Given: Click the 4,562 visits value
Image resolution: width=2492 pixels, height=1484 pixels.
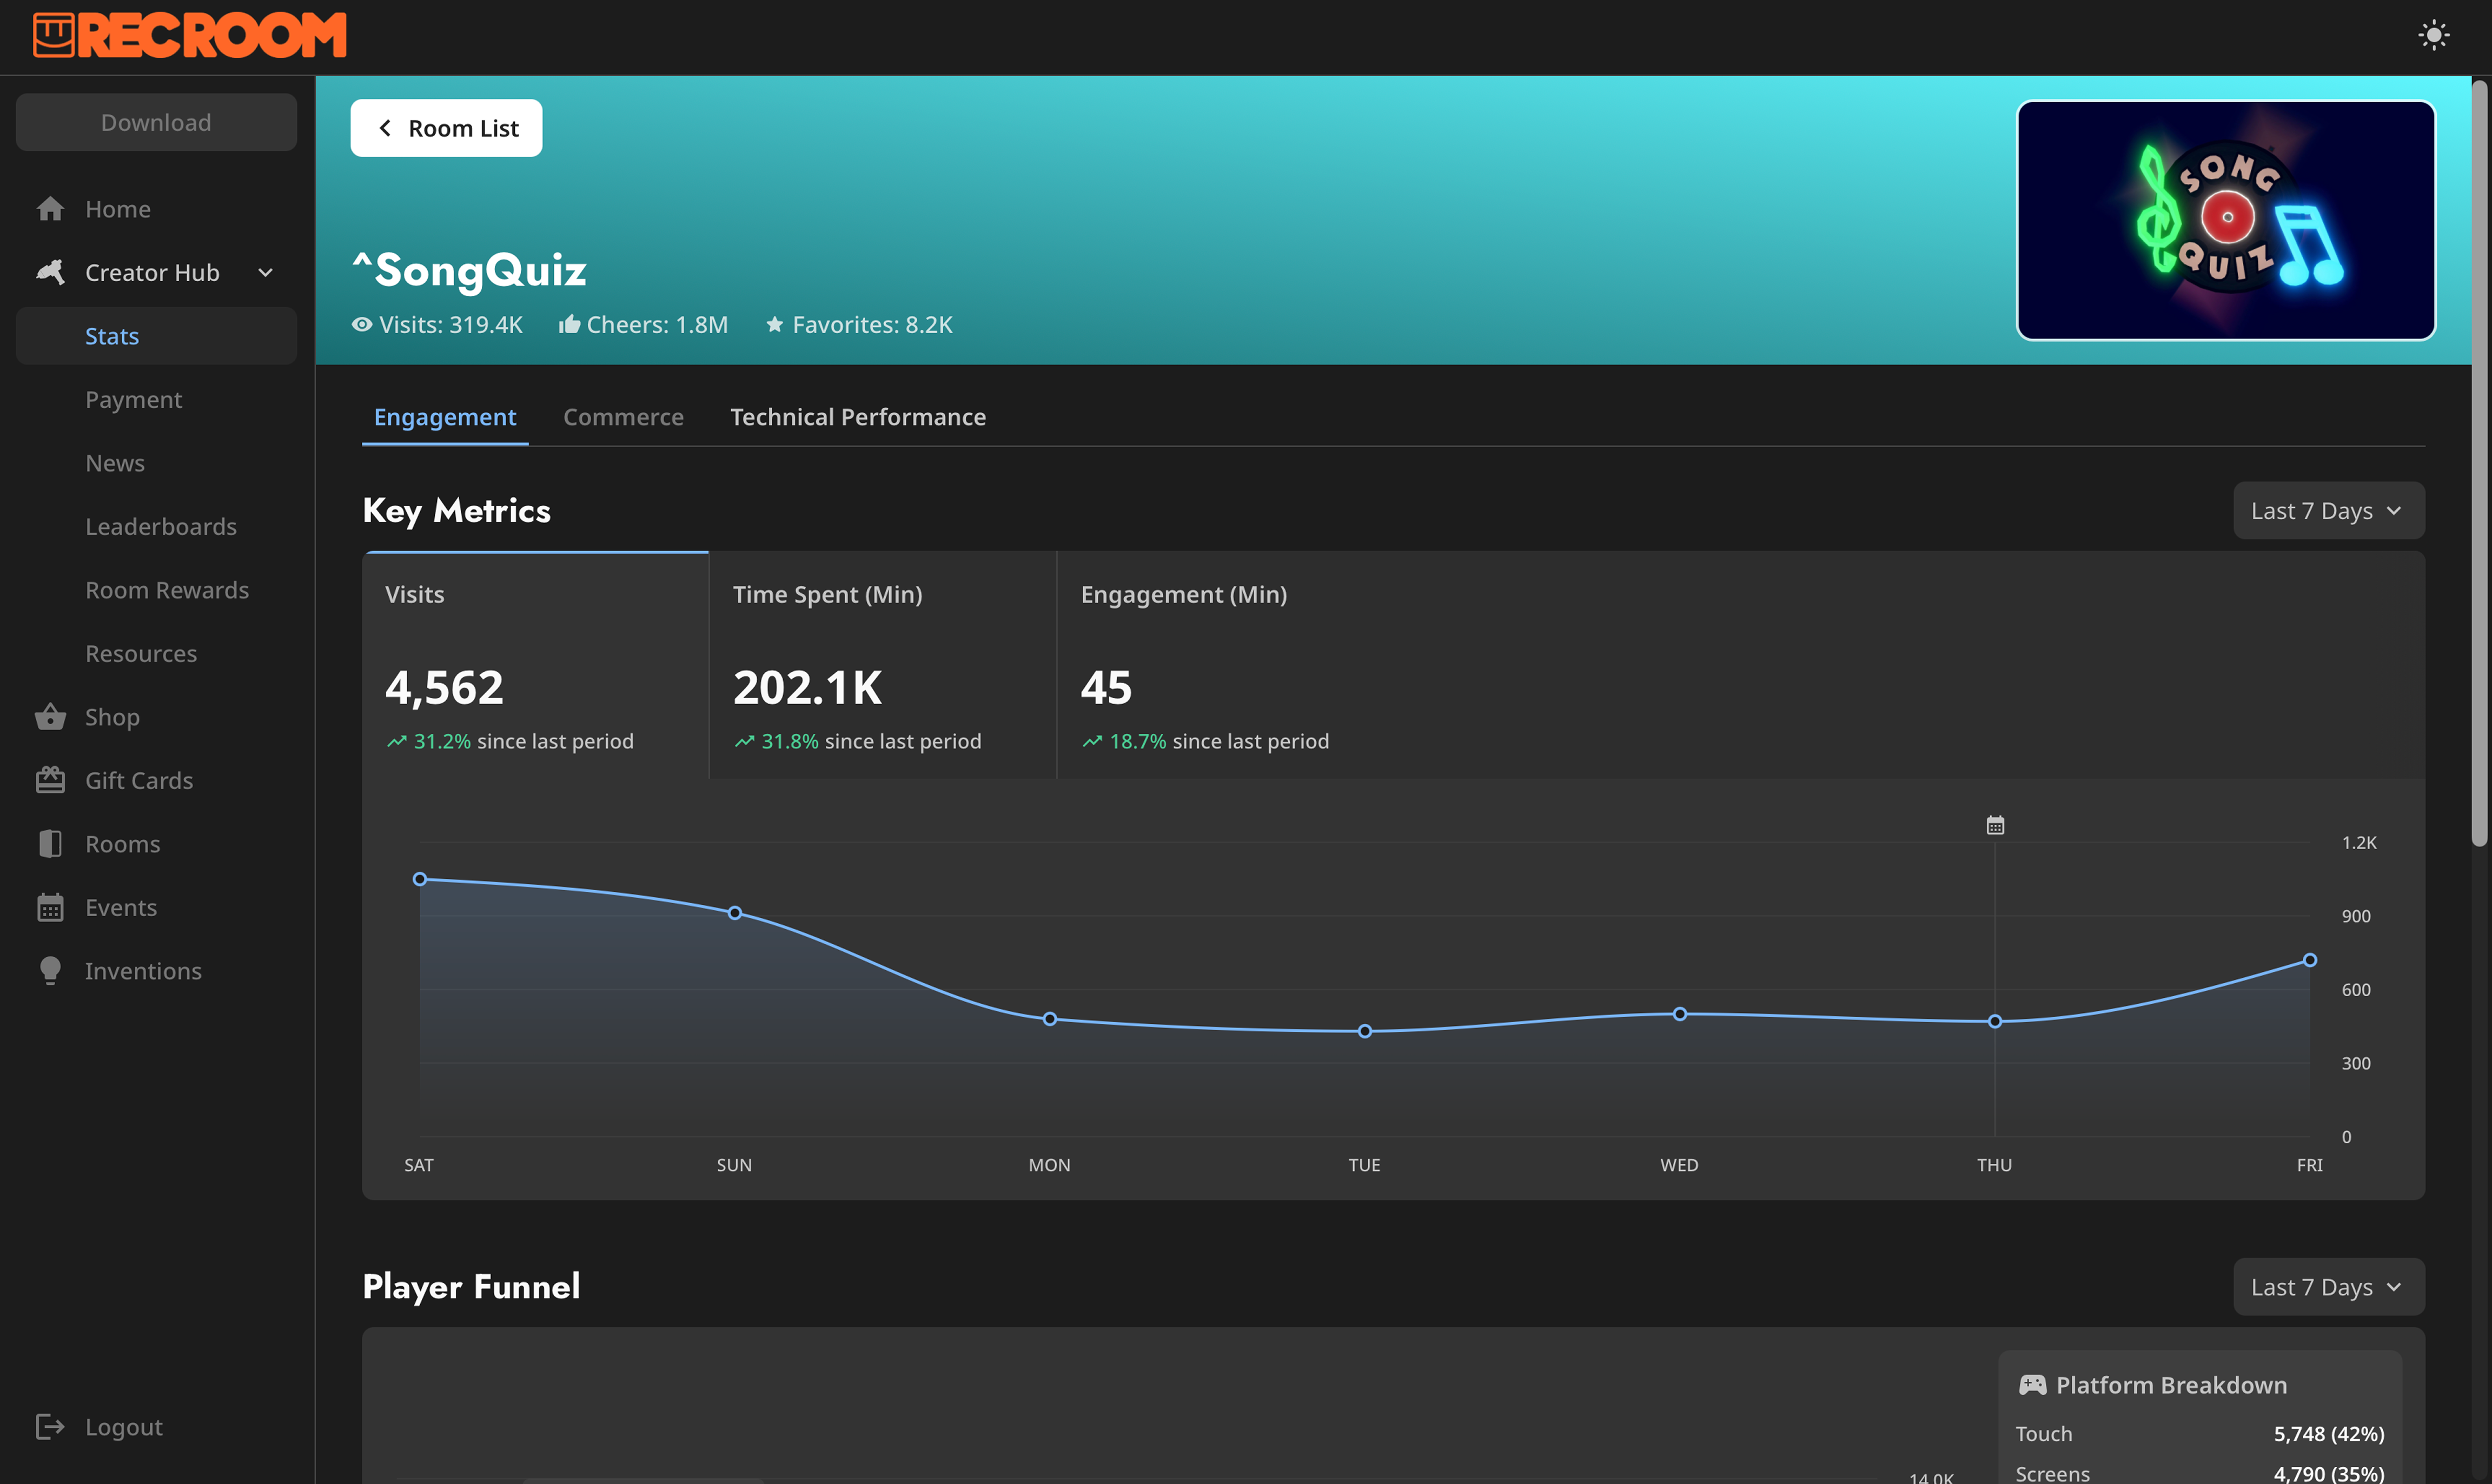Looking at the screenshot, I should point(444,687).
